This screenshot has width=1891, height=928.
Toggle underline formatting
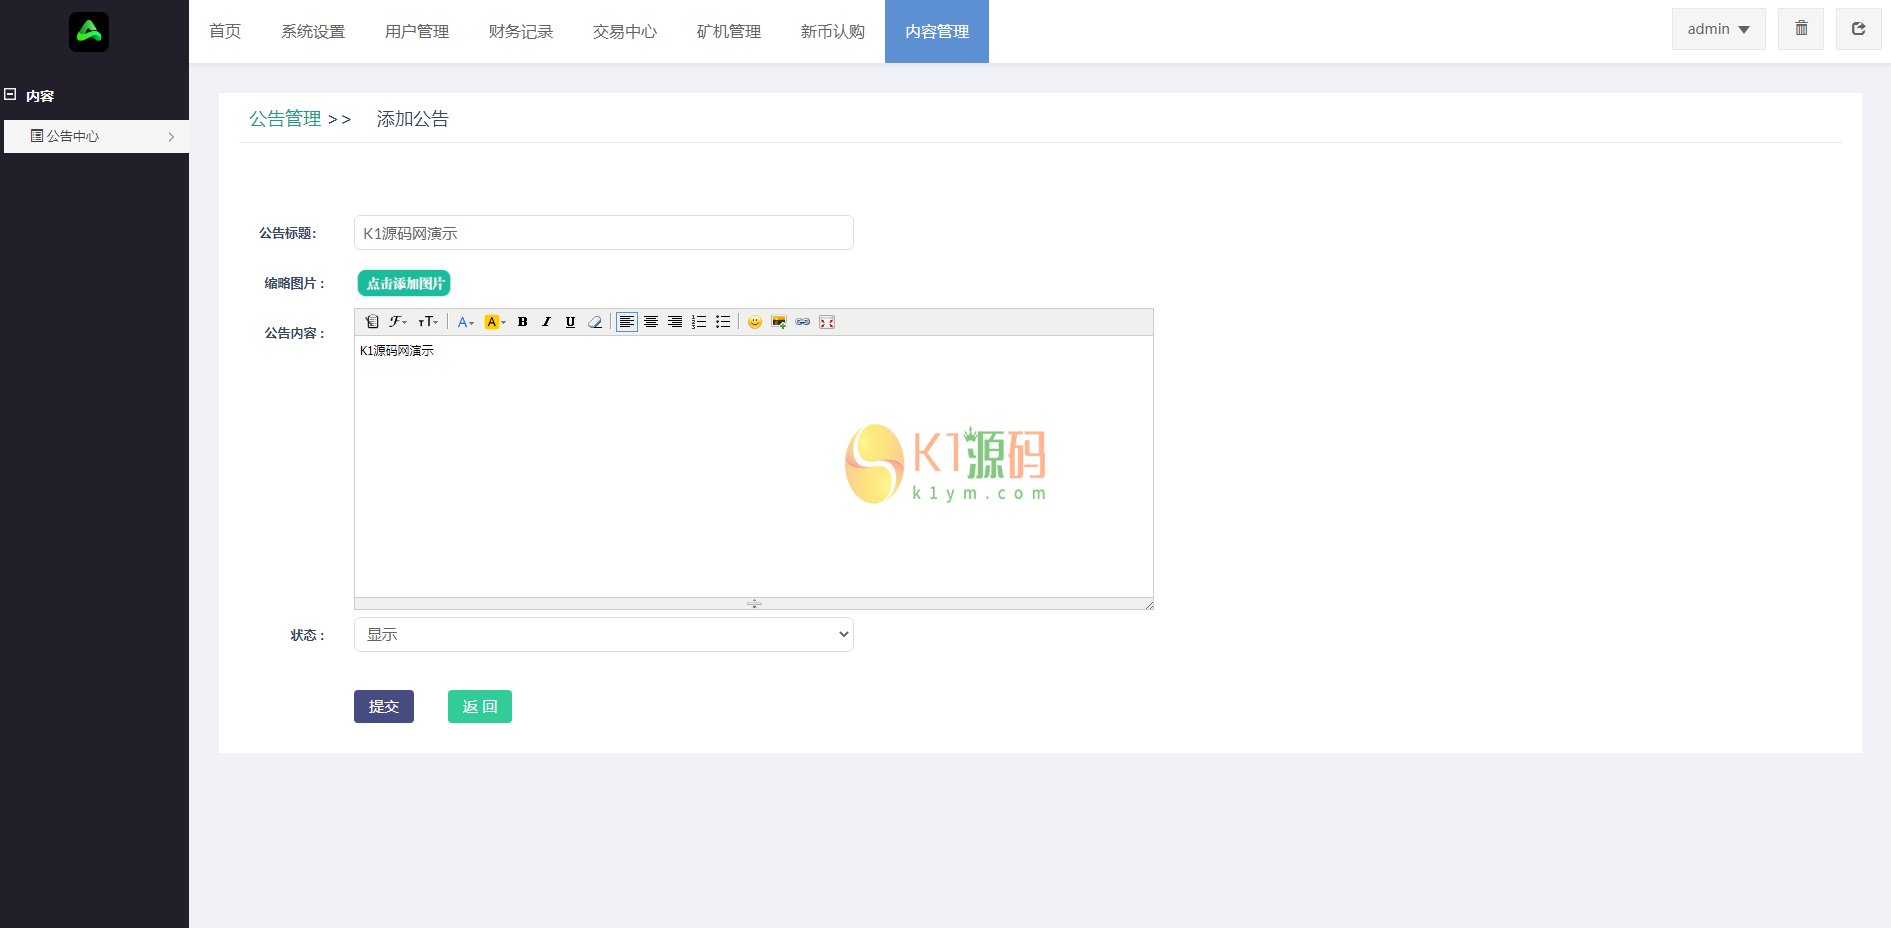[570, 322]
